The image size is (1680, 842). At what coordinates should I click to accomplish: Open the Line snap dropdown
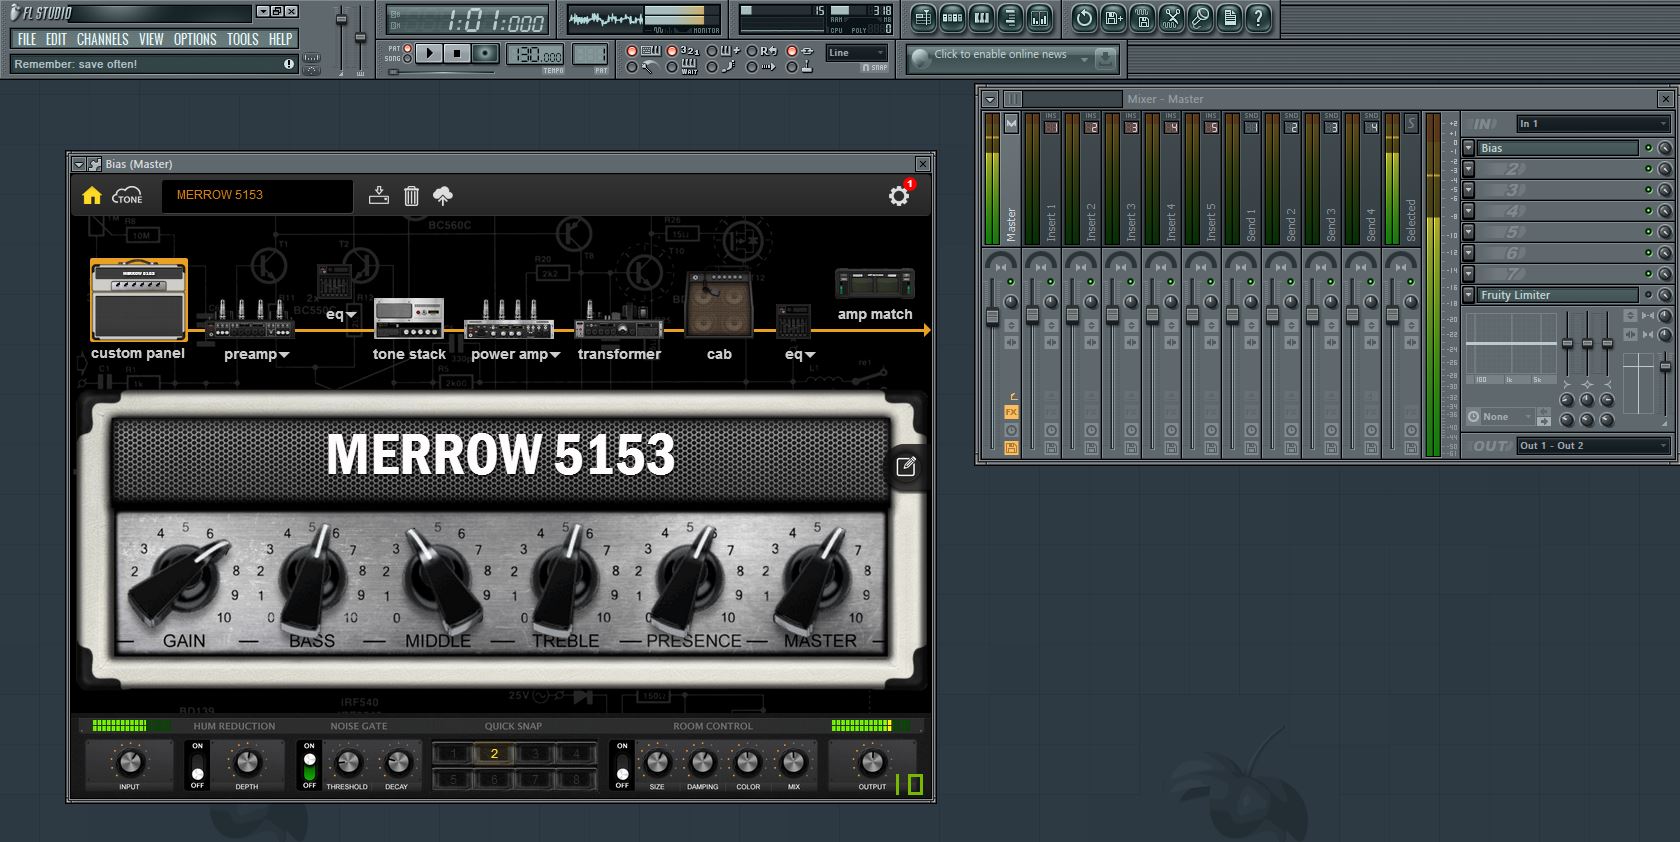pyautogui.click(x=856, y=53)
